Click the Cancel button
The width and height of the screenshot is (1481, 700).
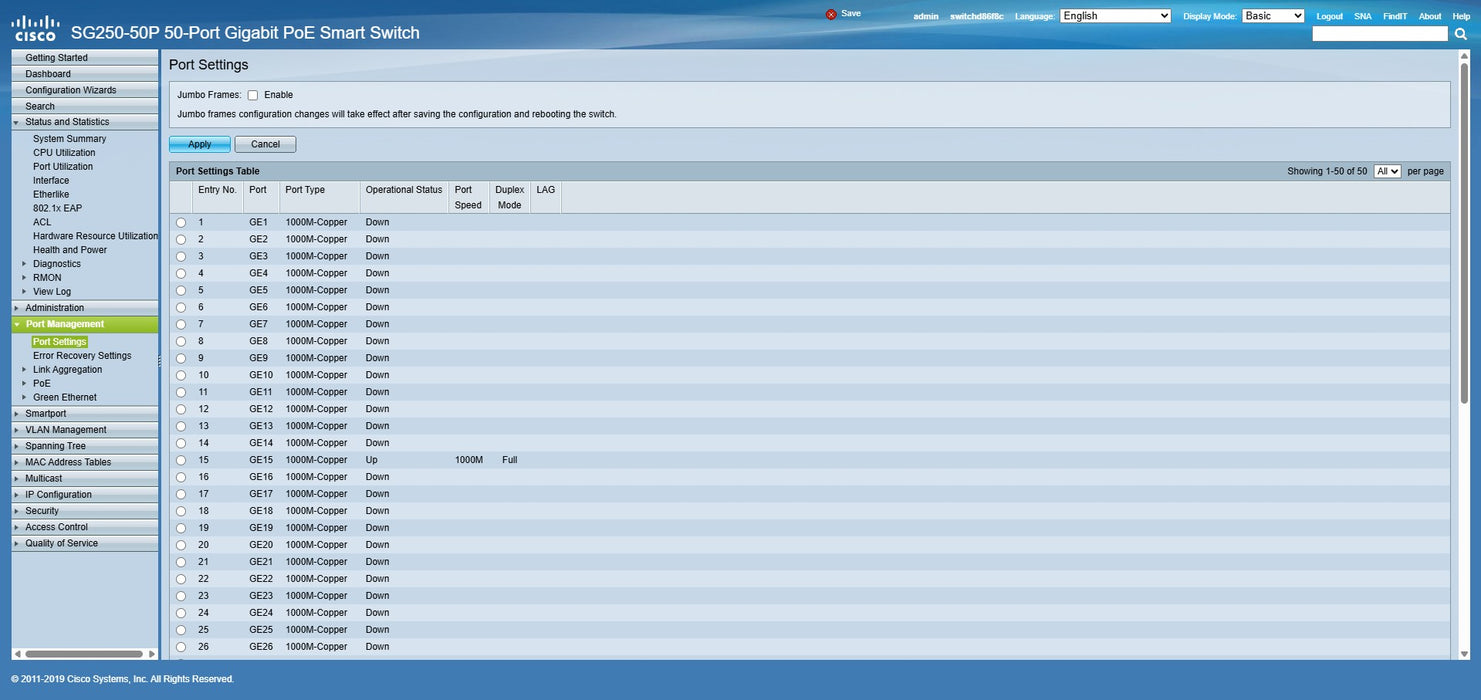pos(265,144)
